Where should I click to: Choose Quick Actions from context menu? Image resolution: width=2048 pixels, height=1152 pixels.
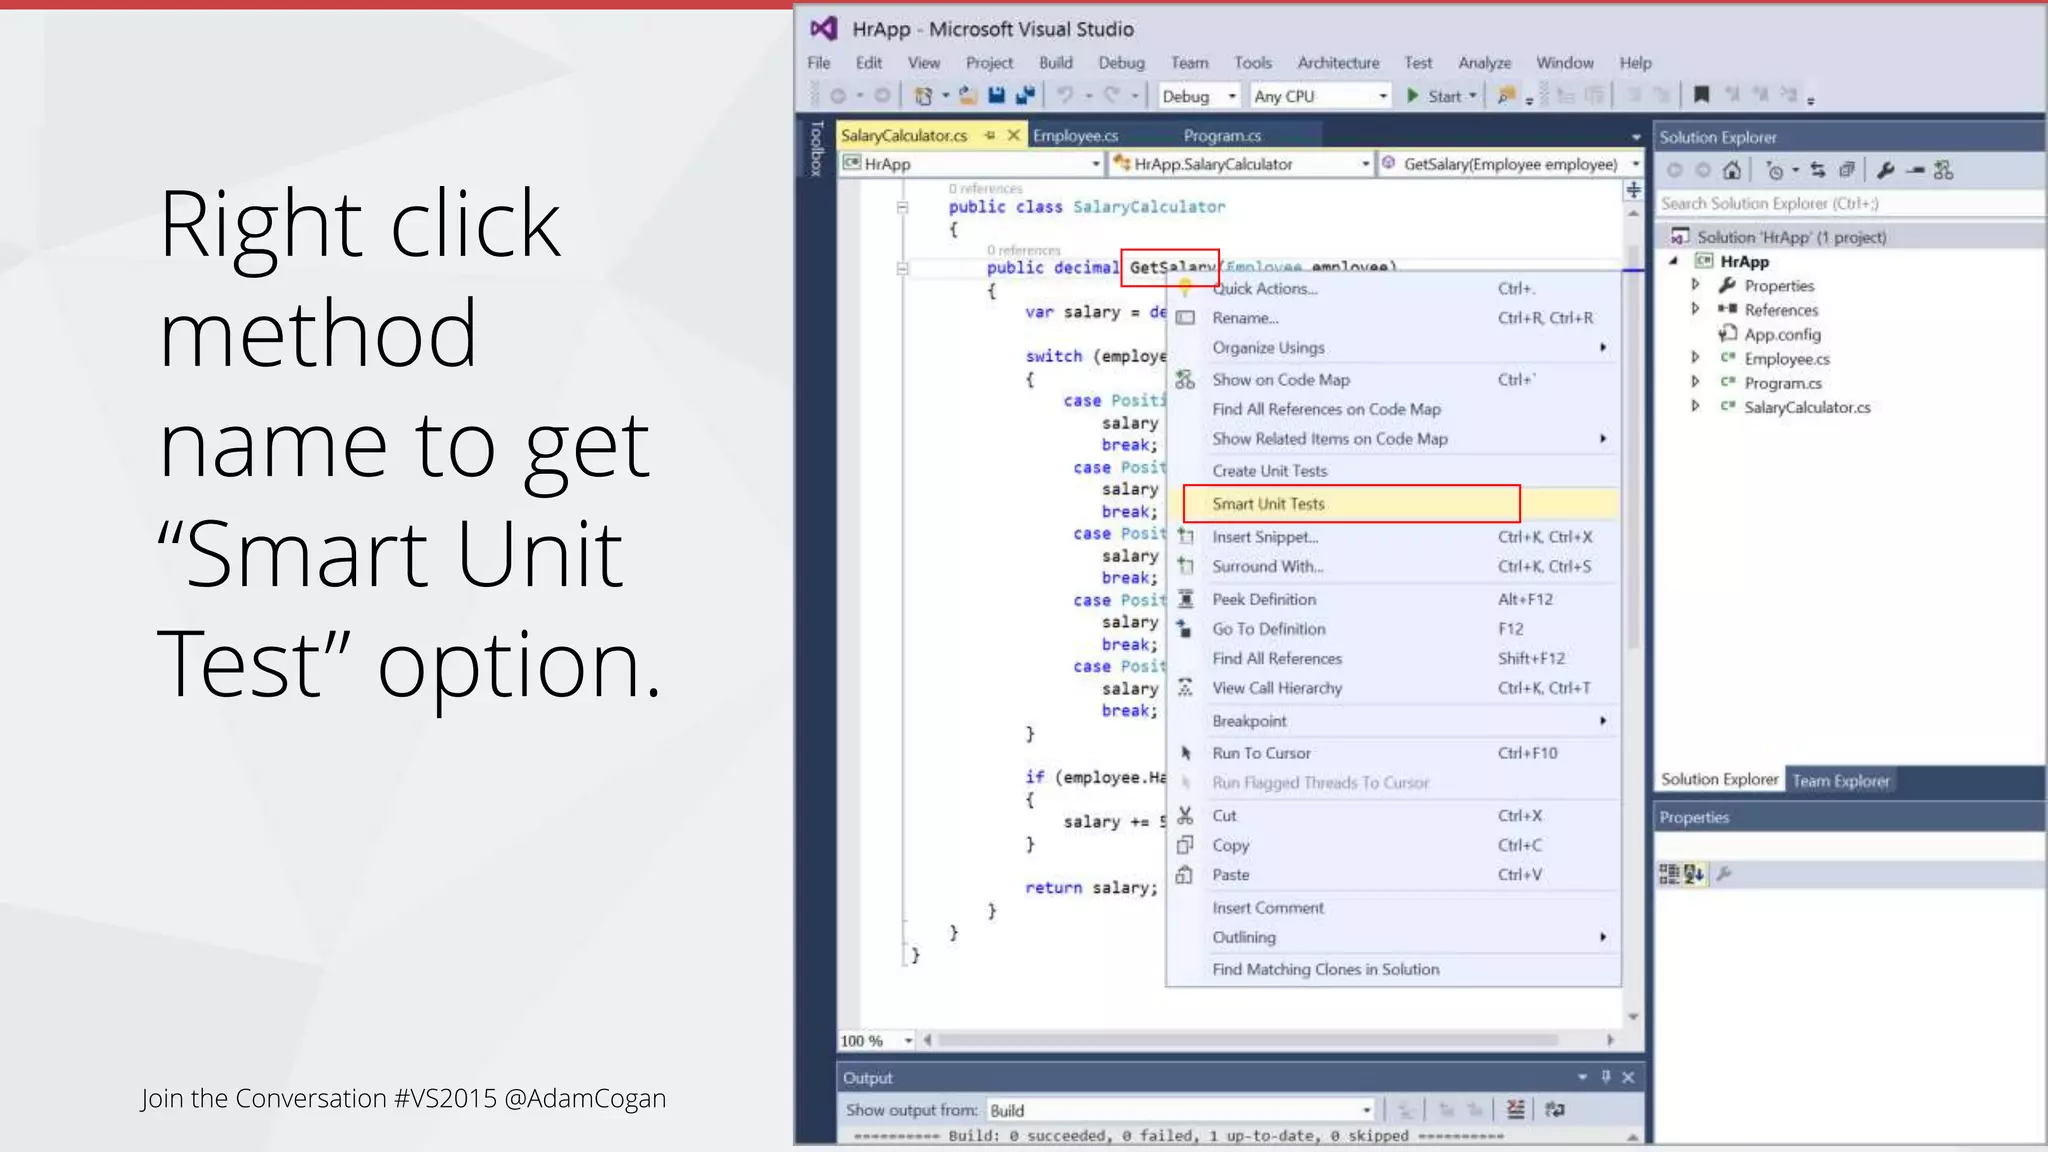[1396, 288]
